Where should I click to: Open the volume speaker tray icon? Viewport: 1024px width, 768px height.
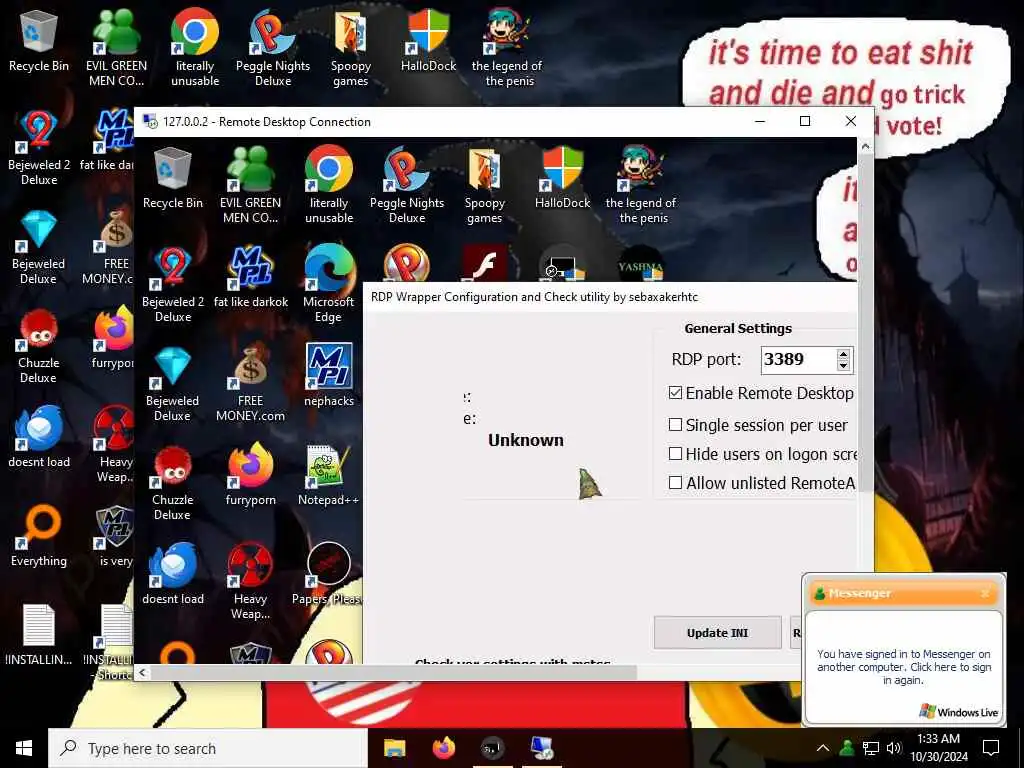(894, 748)
